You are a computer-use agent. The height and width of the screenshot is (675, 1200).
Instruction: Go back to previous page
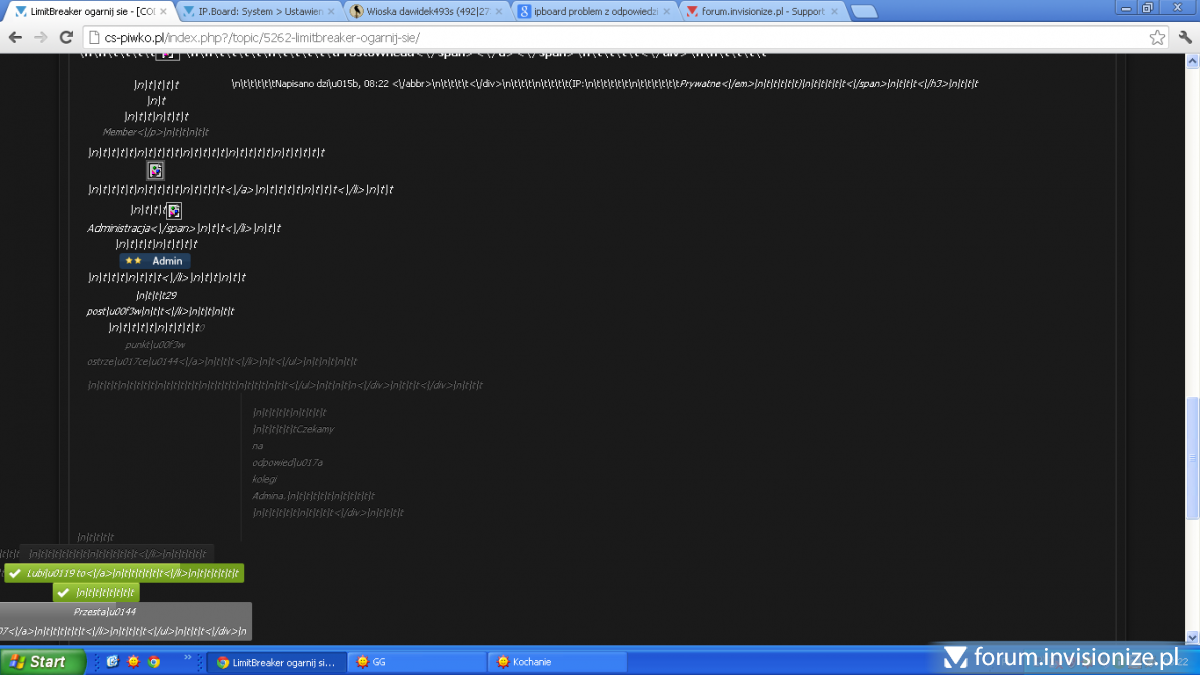tap(15, 37)
